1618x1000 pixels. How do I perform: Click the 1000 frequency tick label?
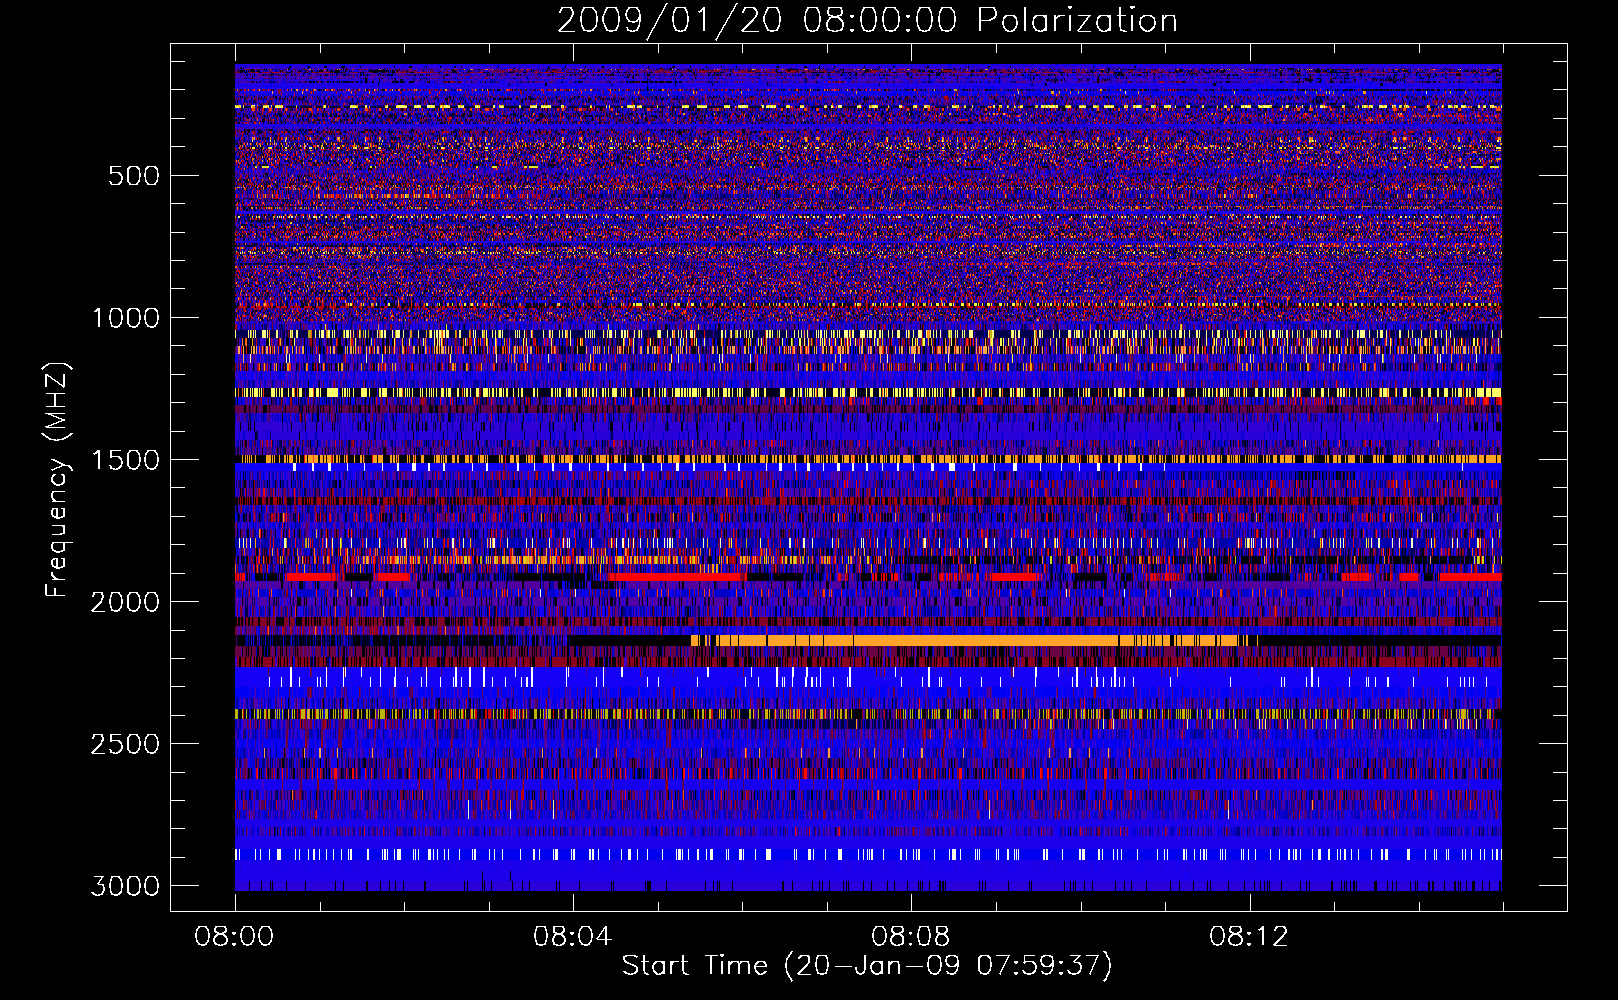[x=126, y=318]
